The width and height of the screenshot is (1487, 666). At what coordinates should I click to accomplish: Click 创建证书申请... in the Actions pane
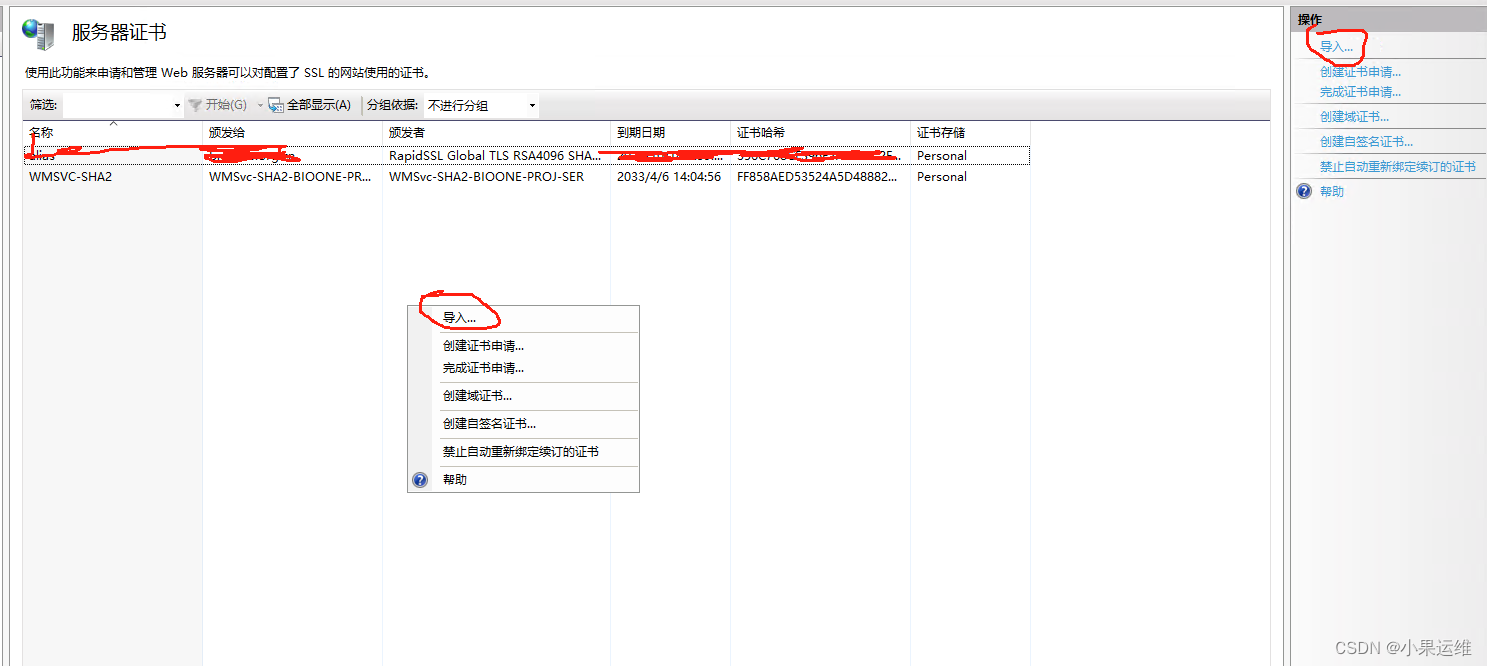pos(1360,72)
